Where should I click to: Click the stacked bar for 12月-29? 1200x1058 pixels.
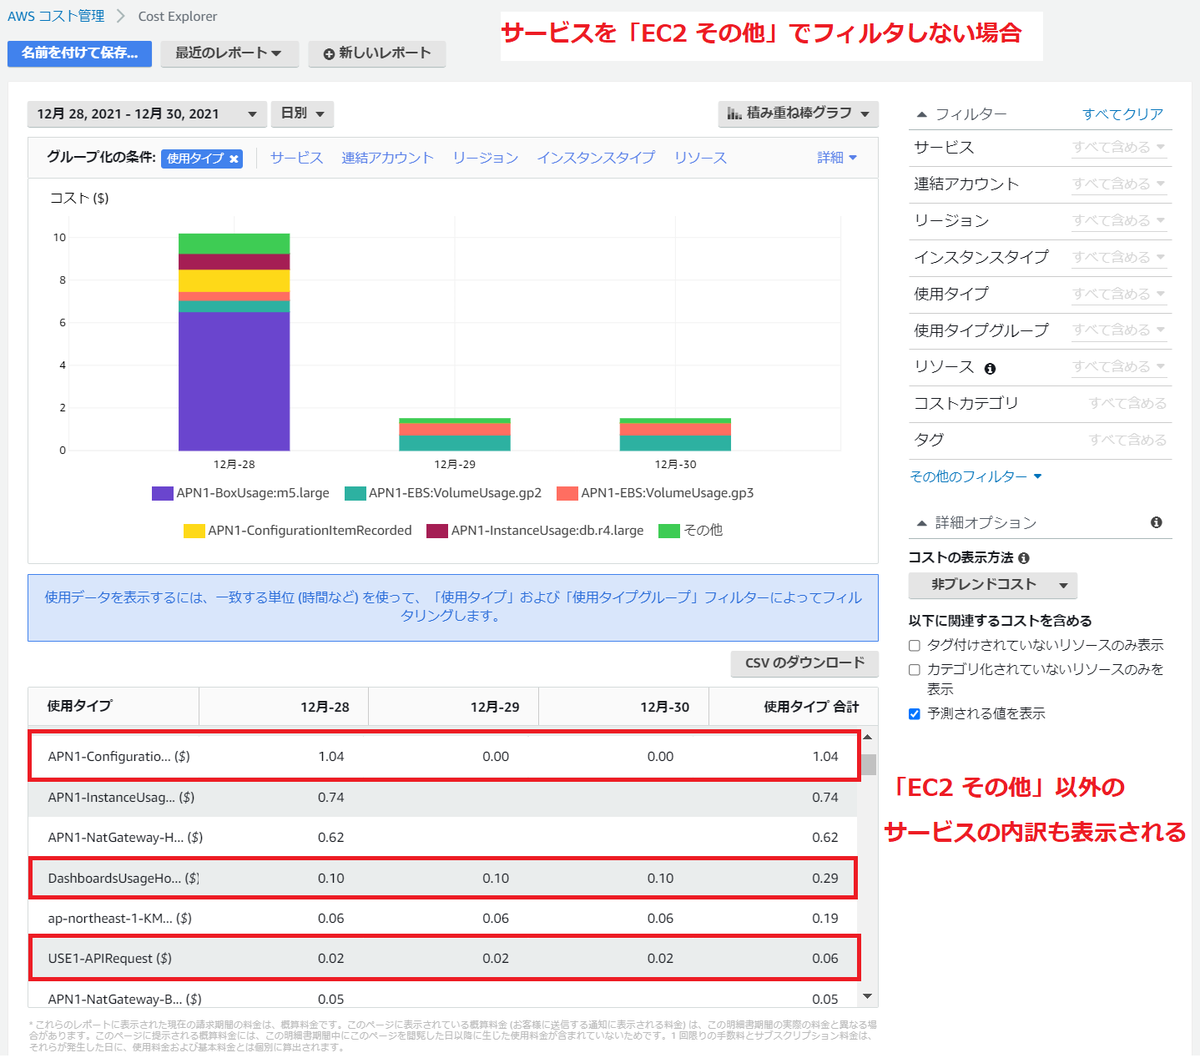point(455,435)
